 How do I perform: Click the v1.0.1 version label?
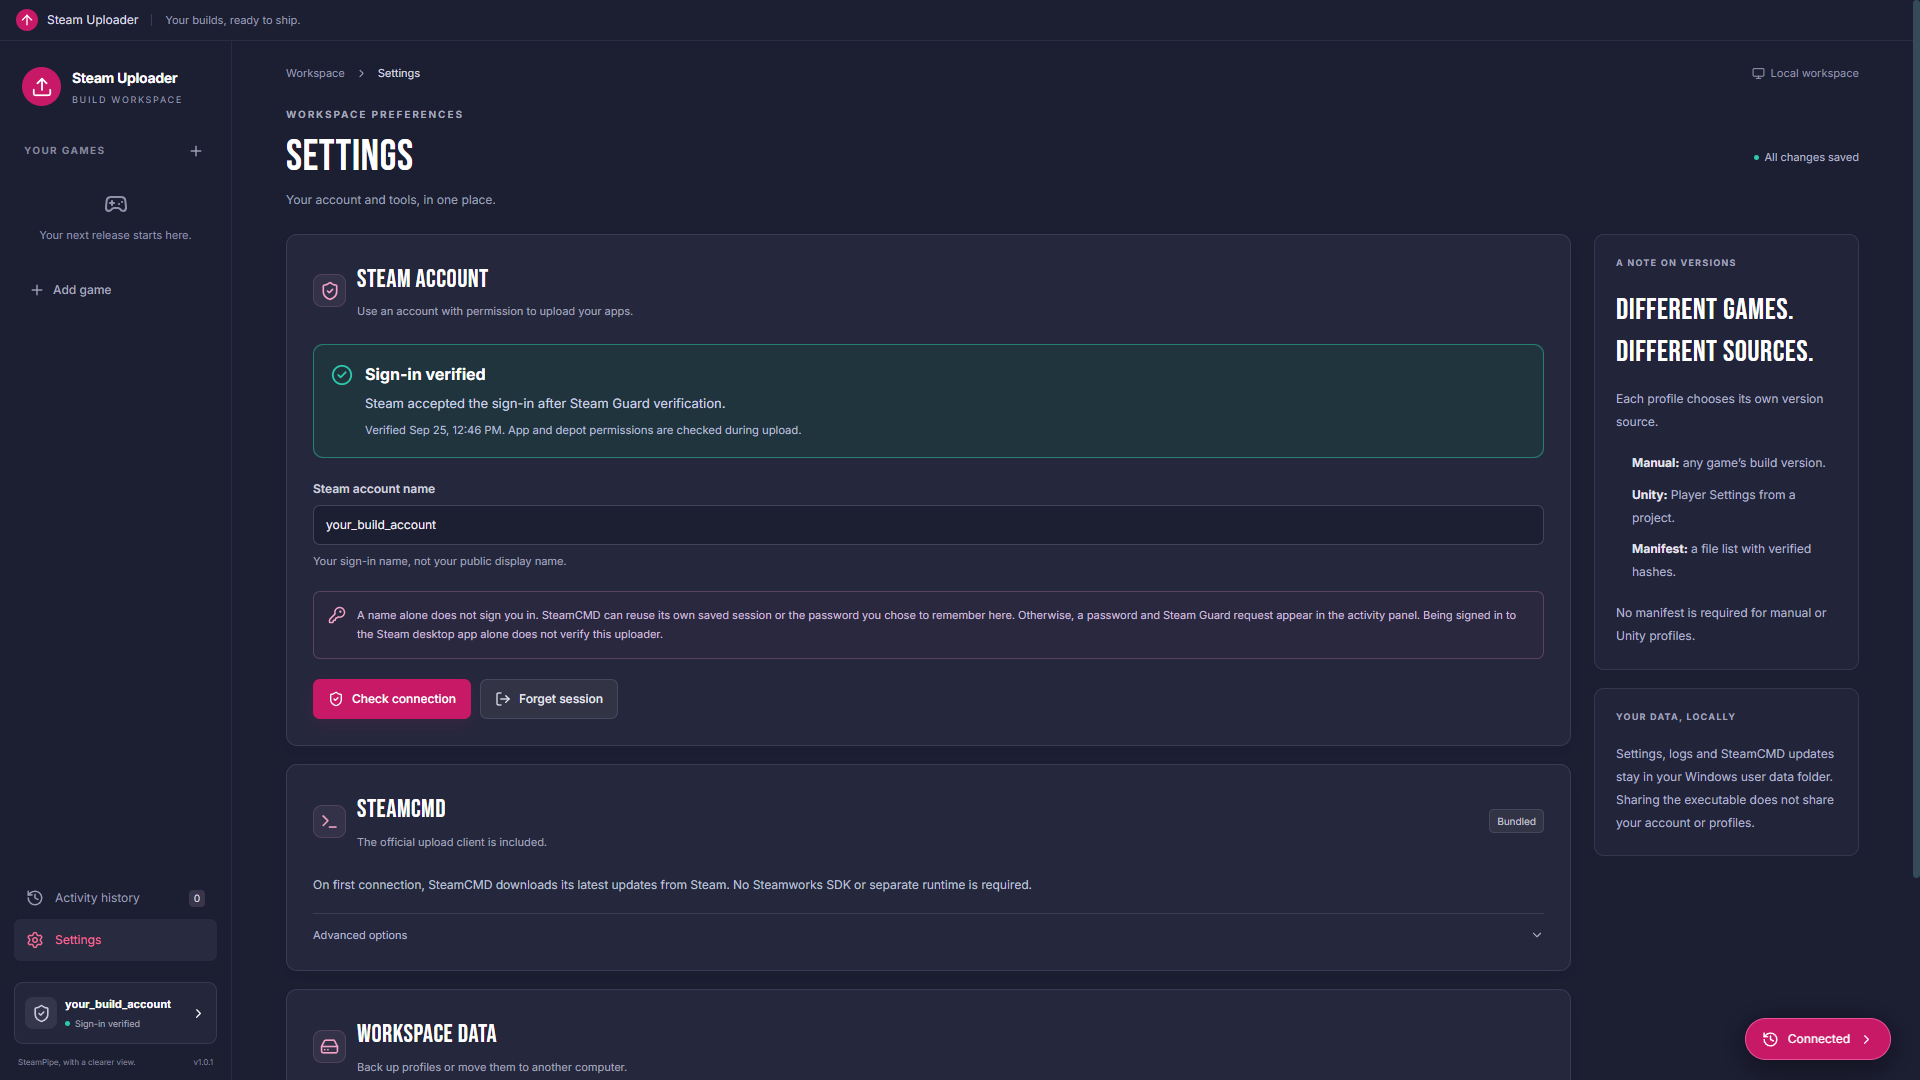point(203,1062)
